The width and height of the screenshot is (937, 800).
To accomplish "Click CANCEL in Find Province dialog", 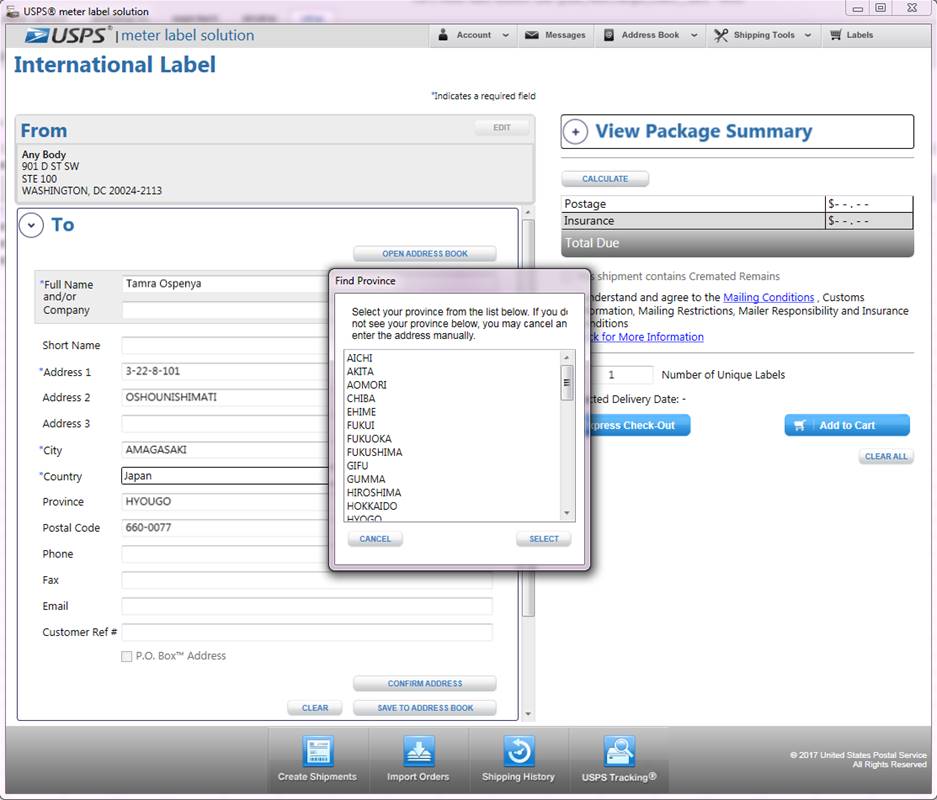I will [x=375, y=539].
